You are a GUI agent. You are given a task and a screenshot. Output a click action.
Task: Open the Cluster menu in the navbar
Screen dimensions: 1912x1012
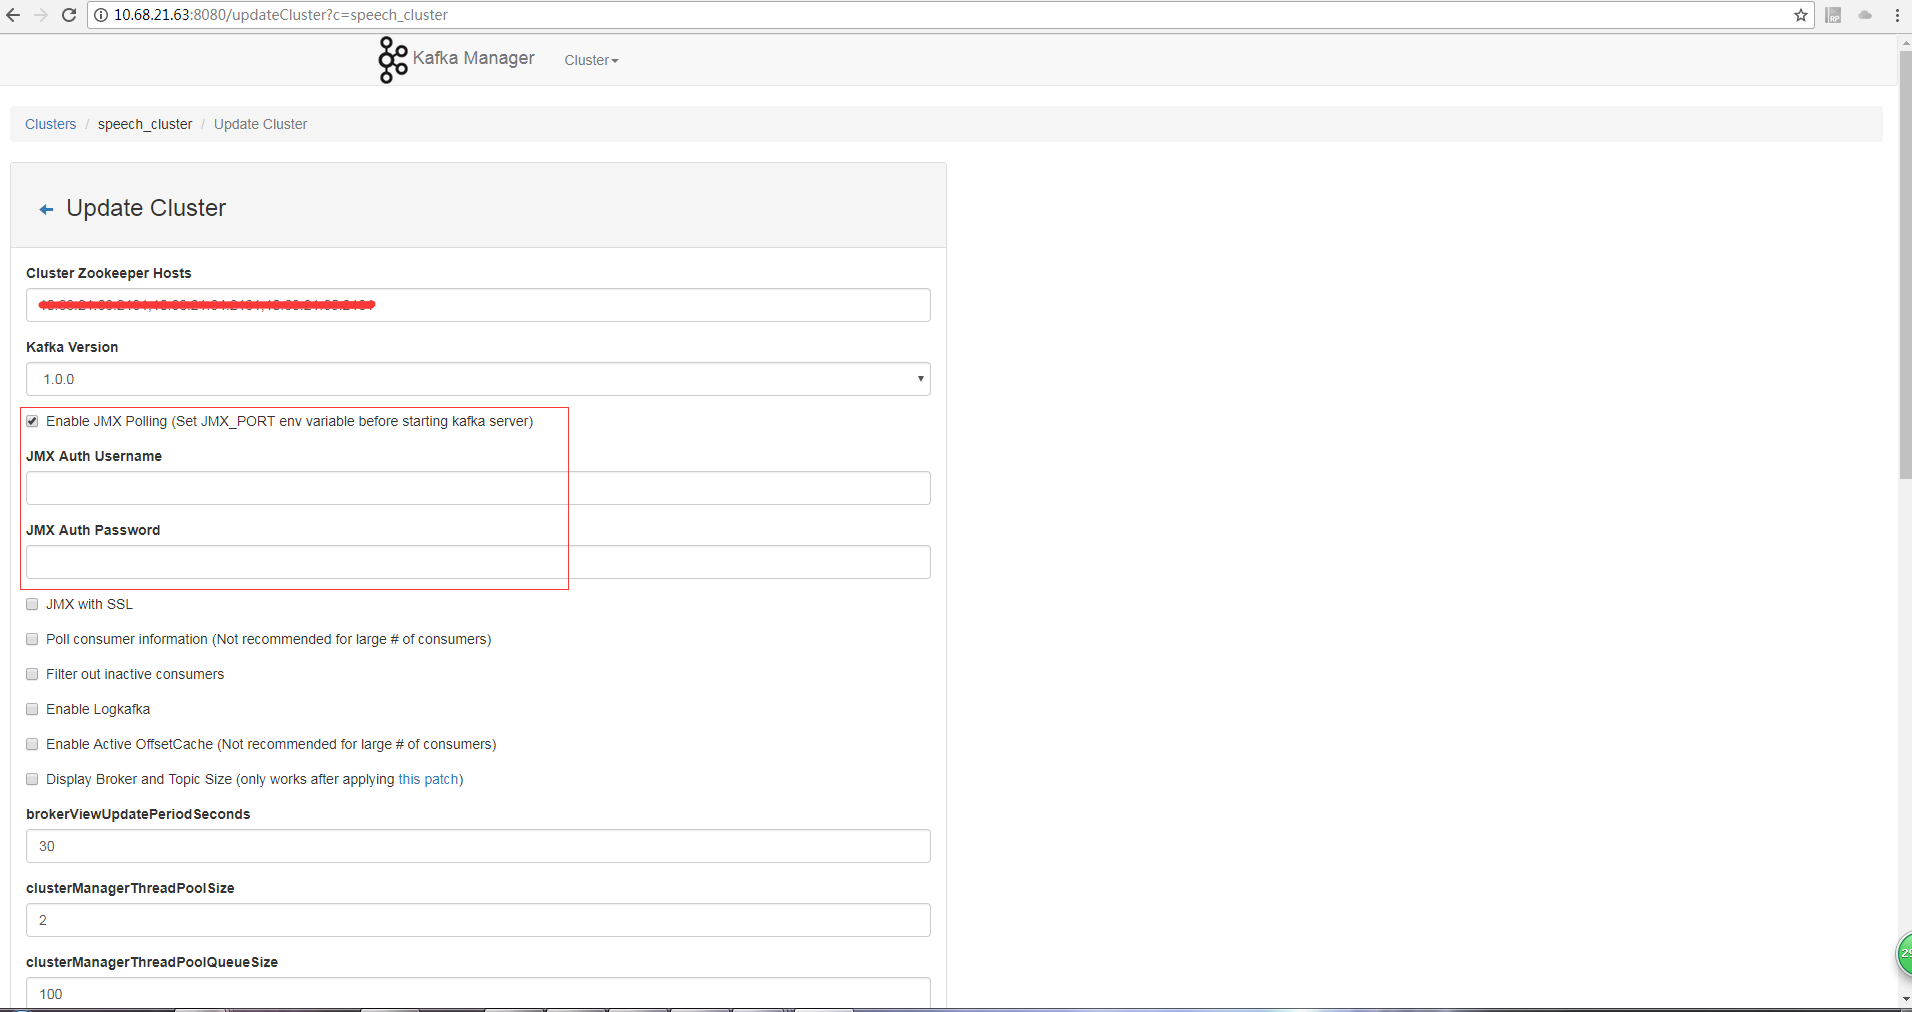pos(591,60)
